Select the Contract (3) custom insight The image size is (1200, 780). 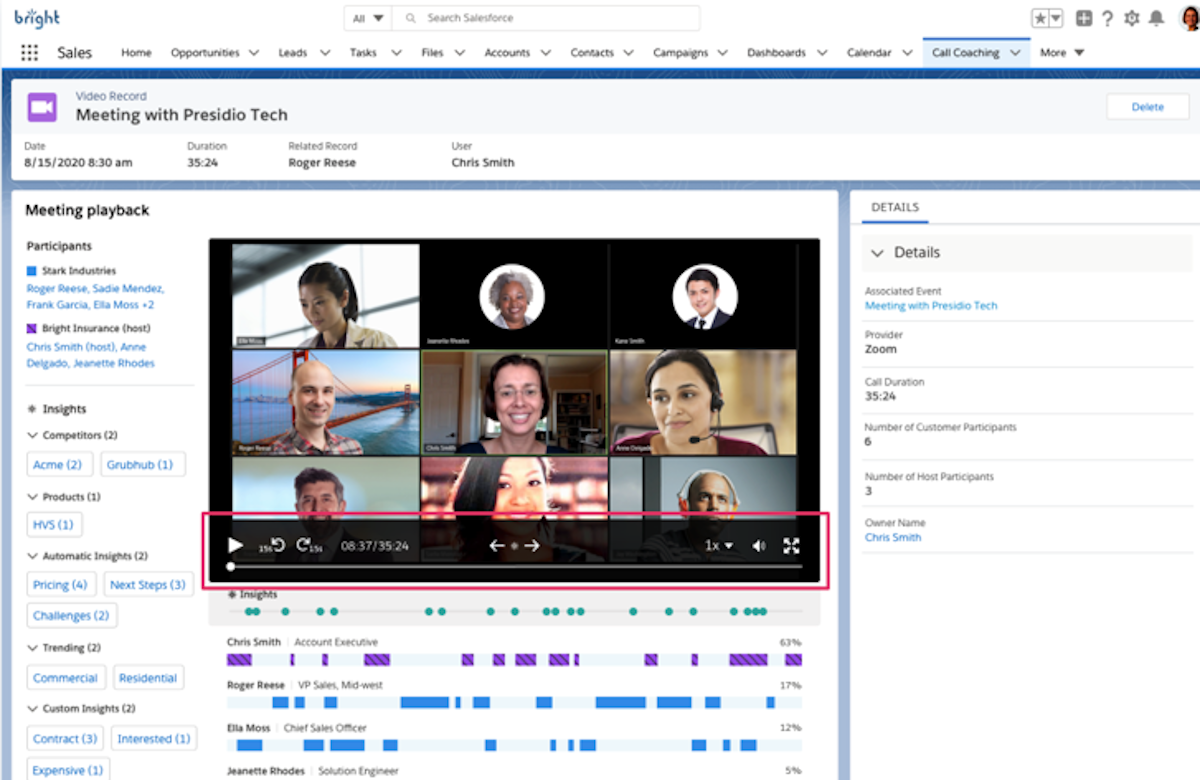[x=66, y=739]
